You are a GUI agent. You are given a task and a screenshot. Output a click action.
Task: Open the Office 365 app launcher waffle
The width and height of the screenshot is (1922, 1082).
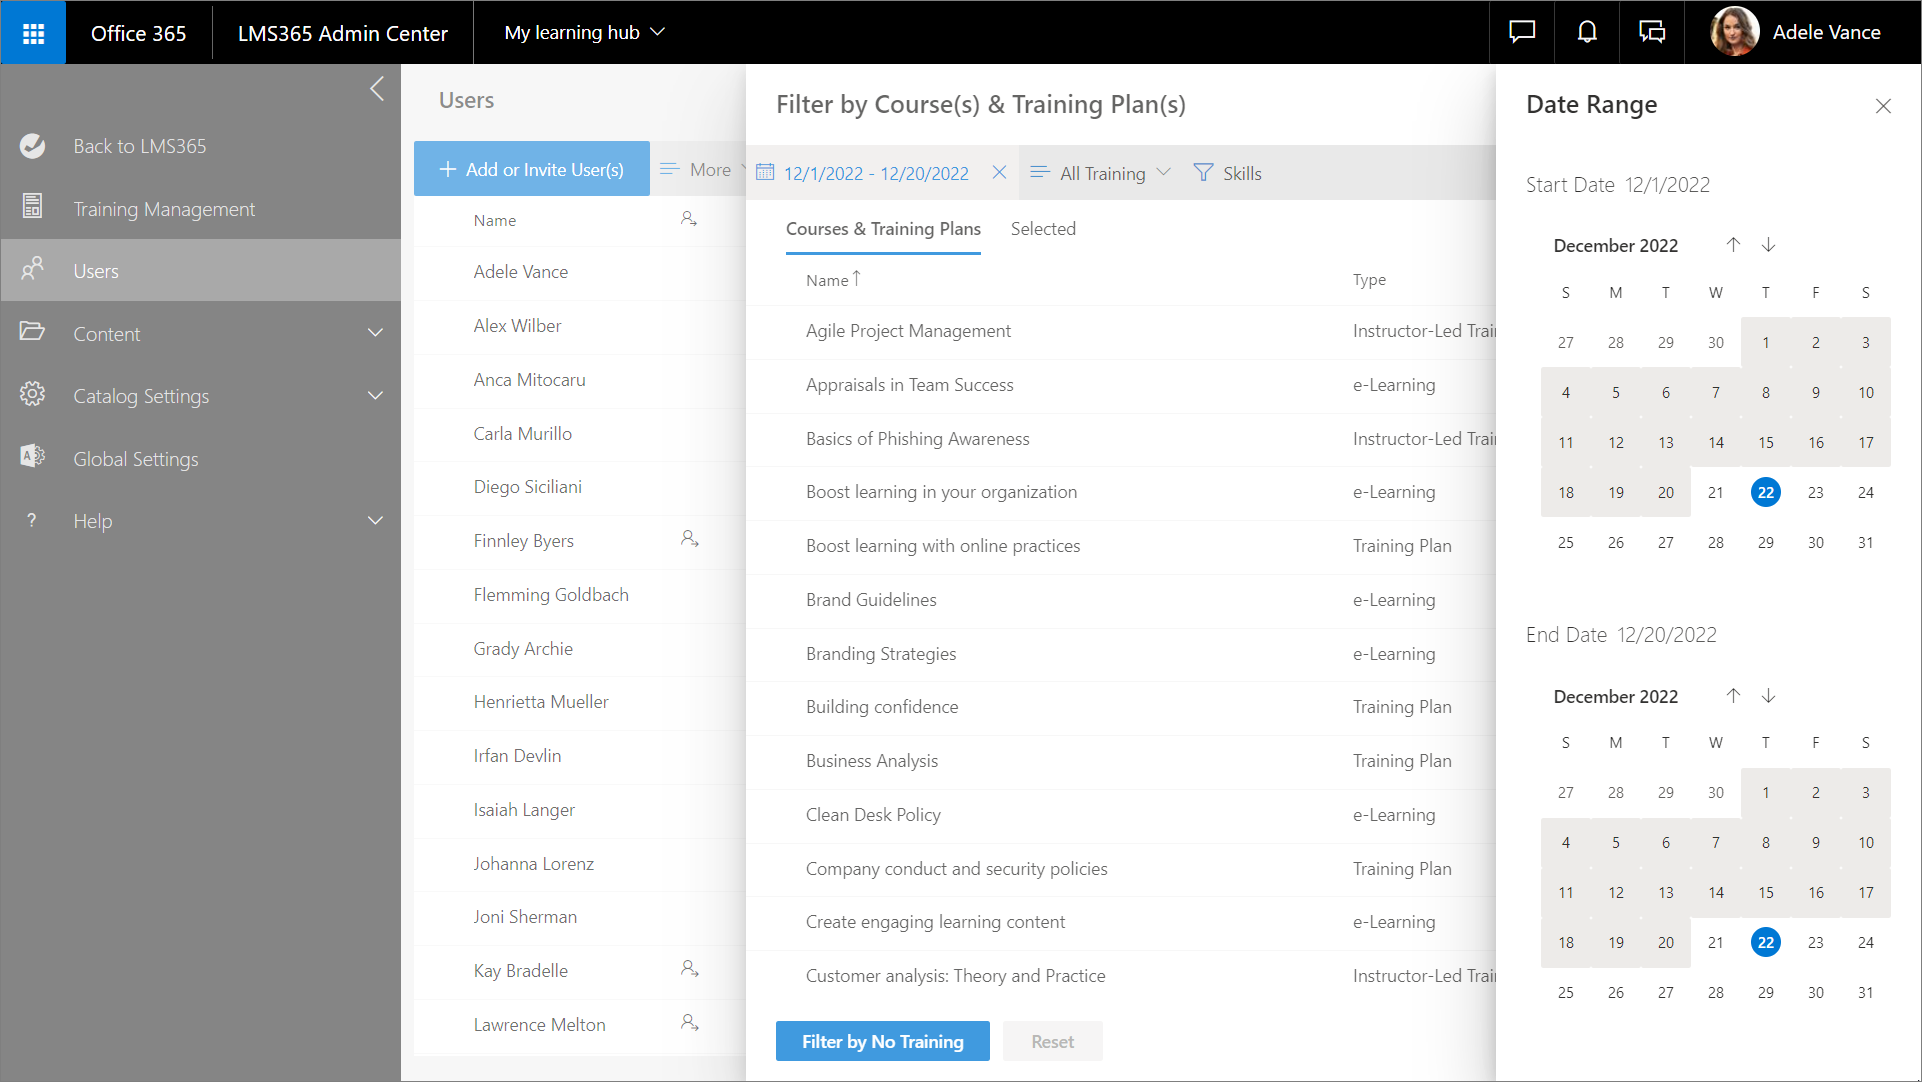pyautogui.click(x=33, y=33)
